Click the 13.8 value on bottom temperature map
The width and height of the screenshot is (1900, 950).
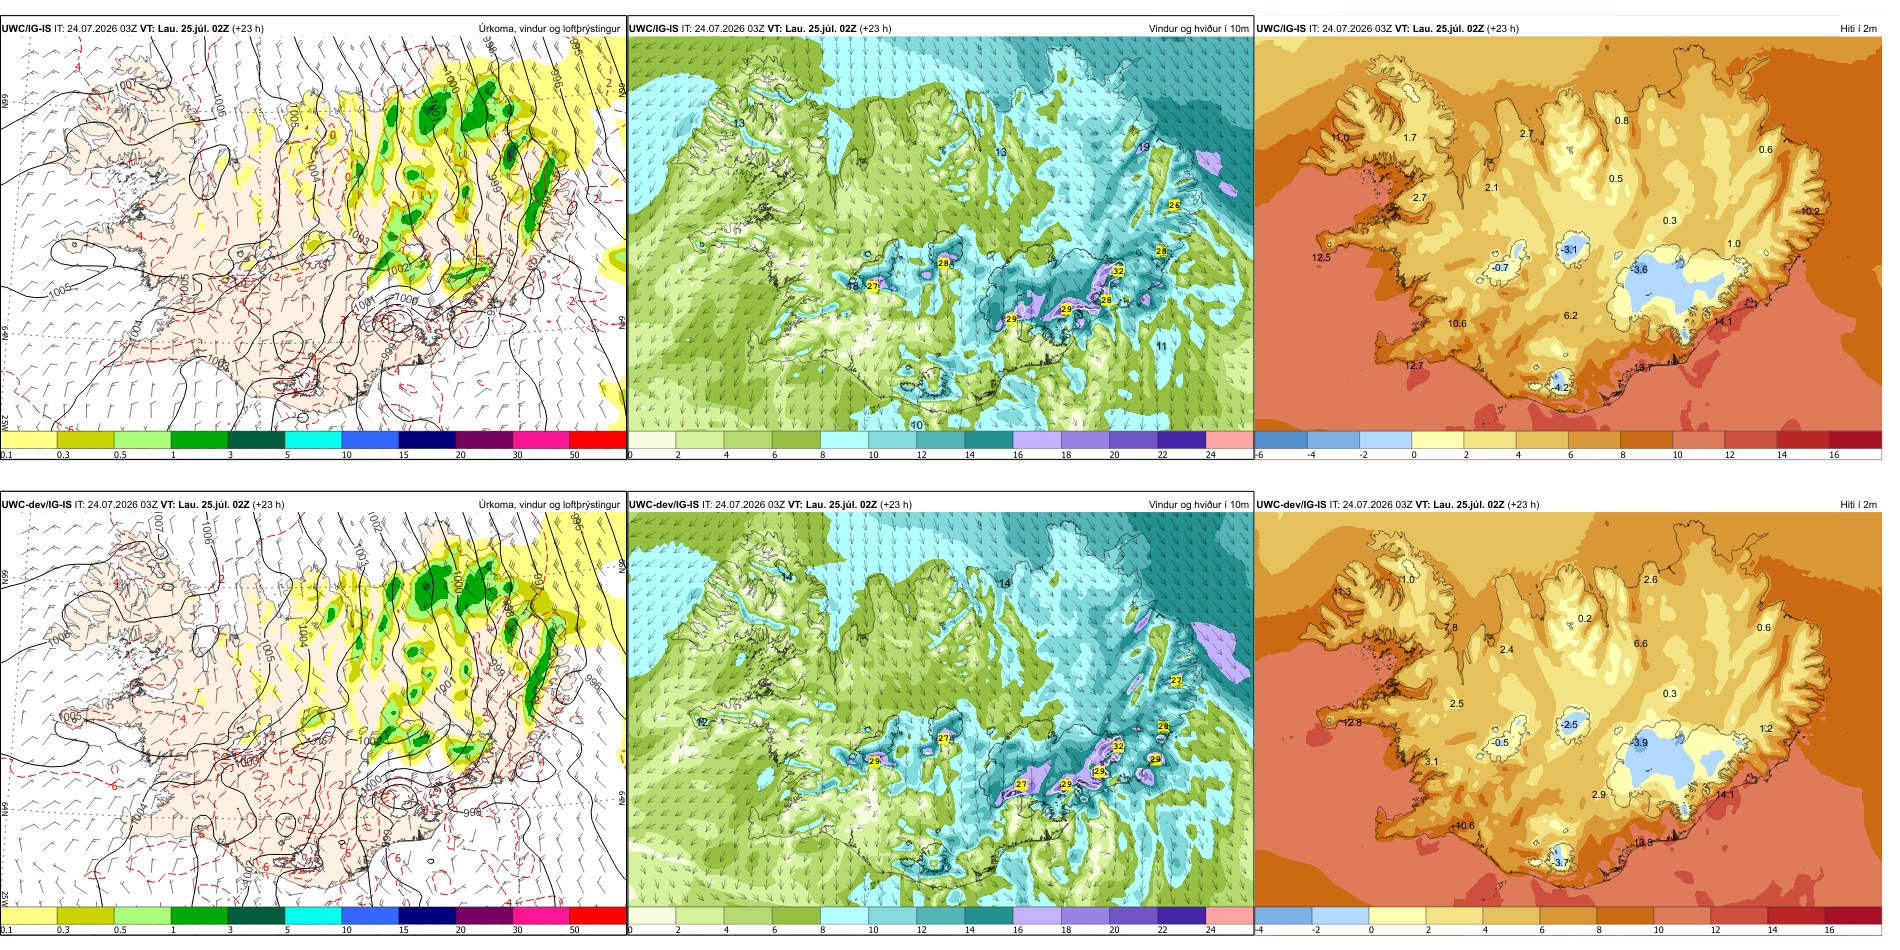pos(1642,843)
